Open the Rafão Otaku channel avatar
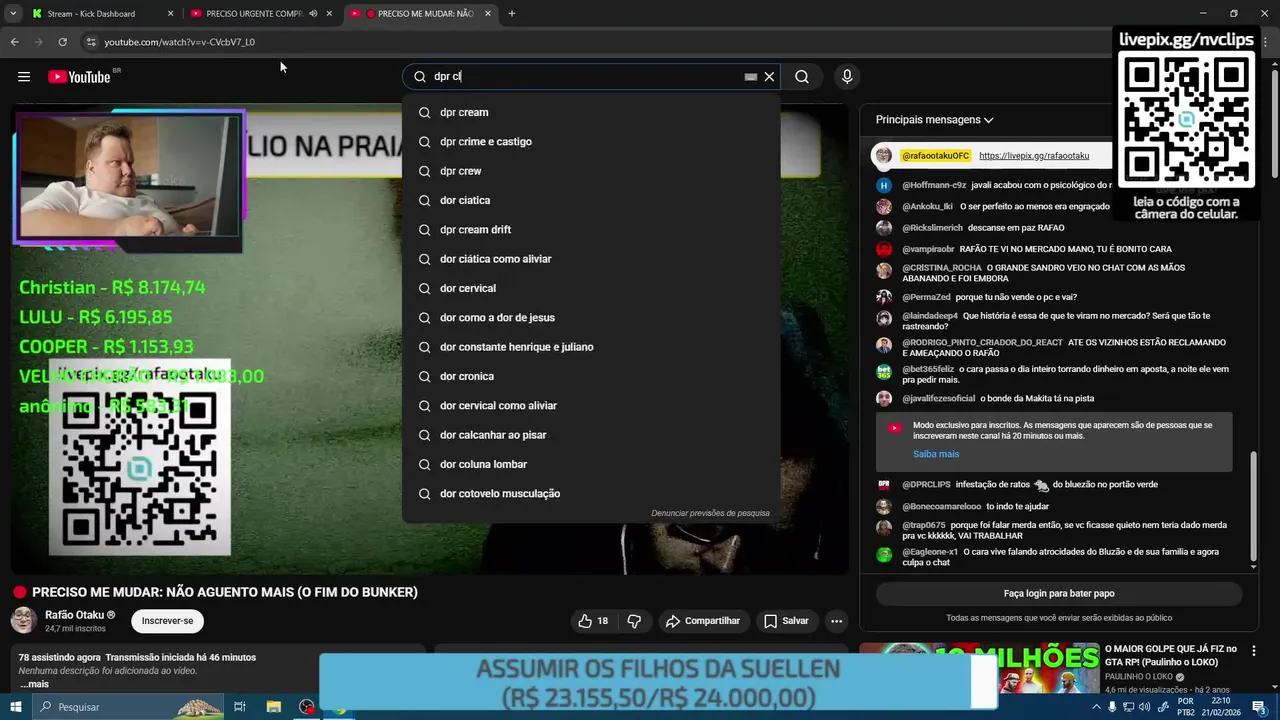Viewport: 1280px width, 720px height. click(x=24, y=621)
